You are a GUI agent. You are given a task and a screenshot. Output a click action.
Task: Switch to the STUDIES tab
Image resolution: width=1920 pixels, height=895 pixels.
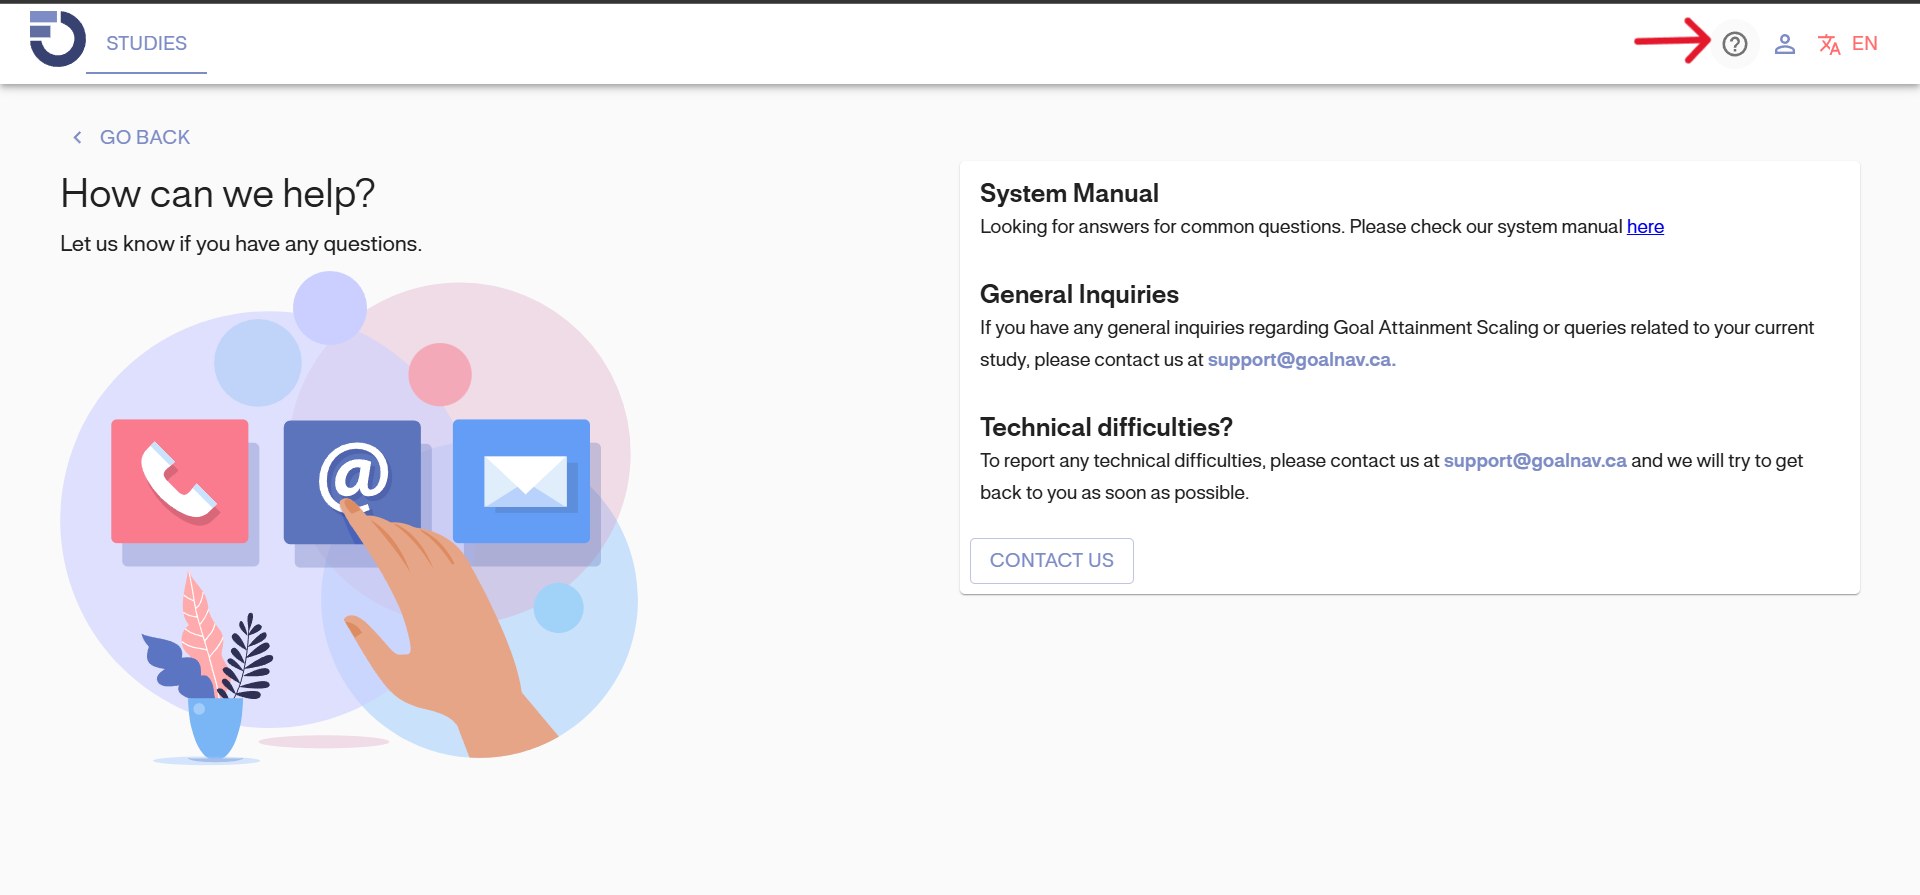click(x=146, y=44)
